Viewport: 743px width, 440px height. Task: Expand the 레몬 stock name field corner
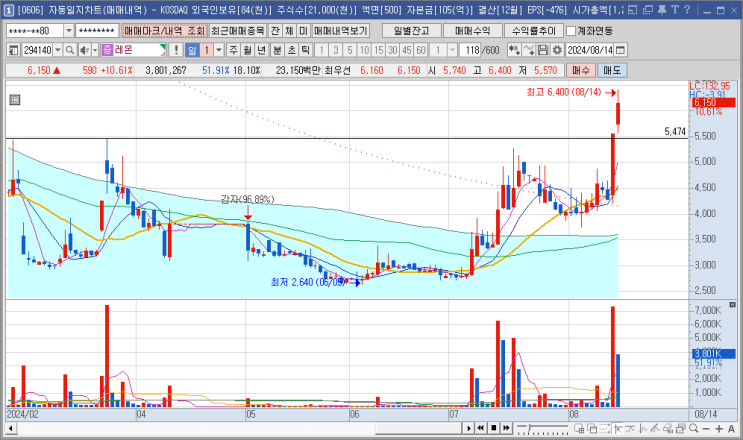[x=163, y=47]
